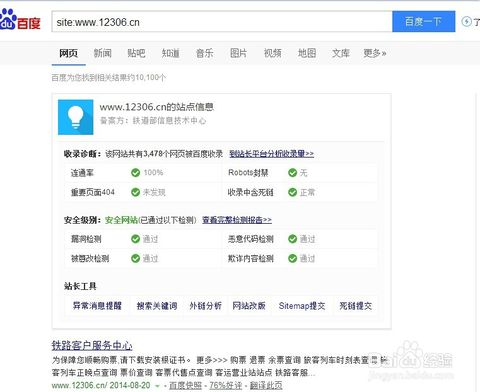This screenshot has width=480, height=392.
Task: Open the 知道 tab
Action: pos(170,53)
